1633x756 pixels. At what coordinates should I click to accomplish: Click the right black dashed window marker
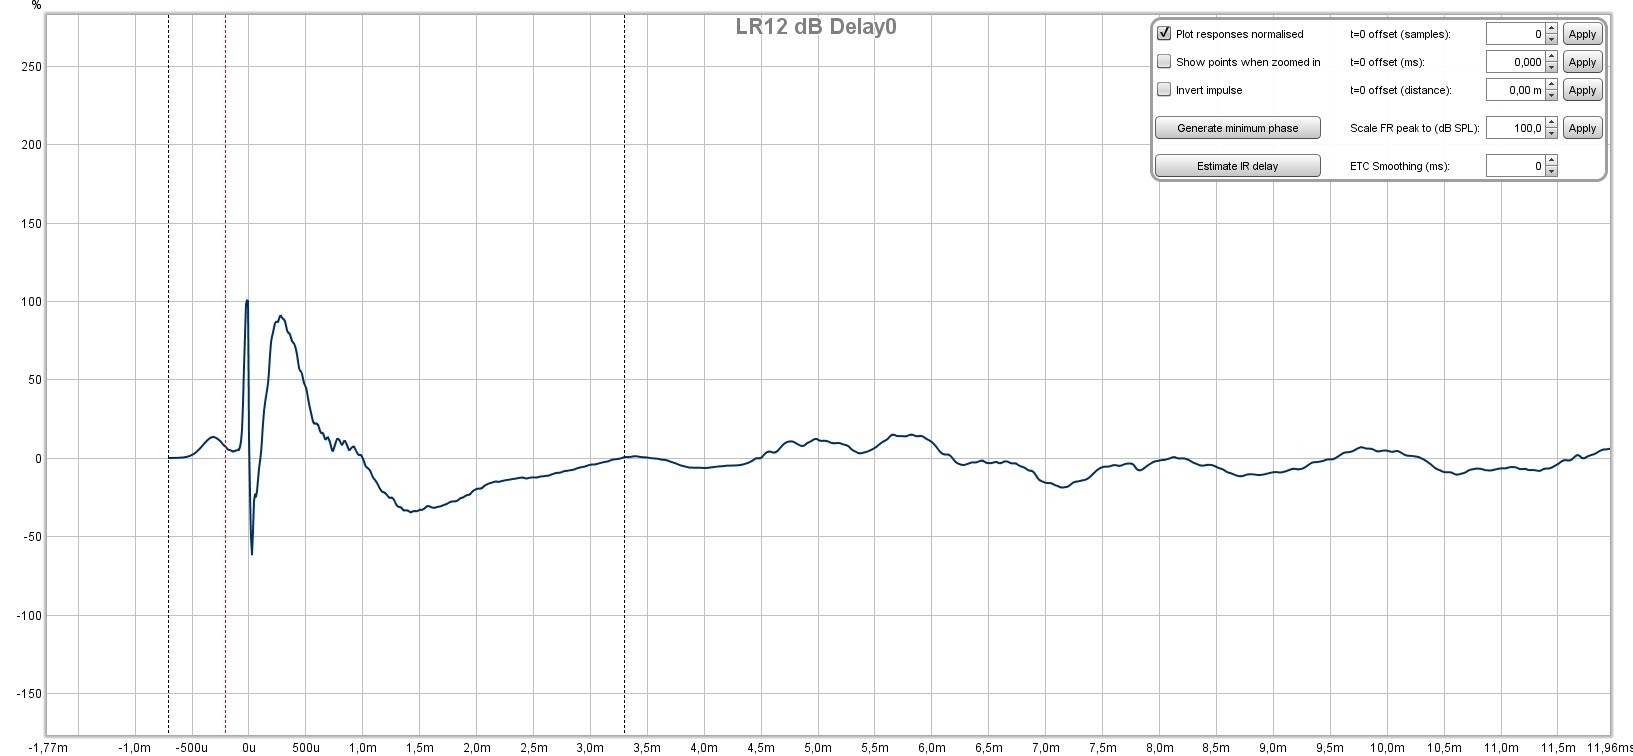[625, 375]
